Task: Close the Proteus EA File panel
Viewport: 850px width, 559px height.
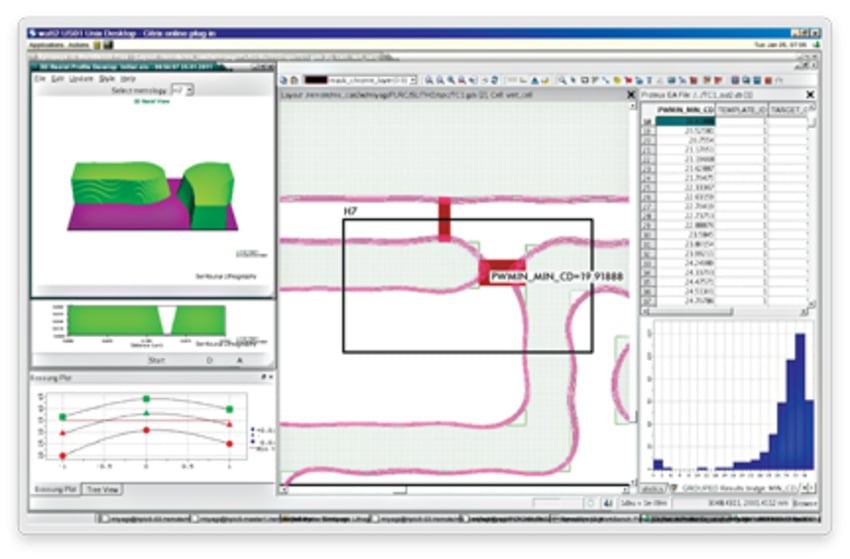Action: point(809,94)
